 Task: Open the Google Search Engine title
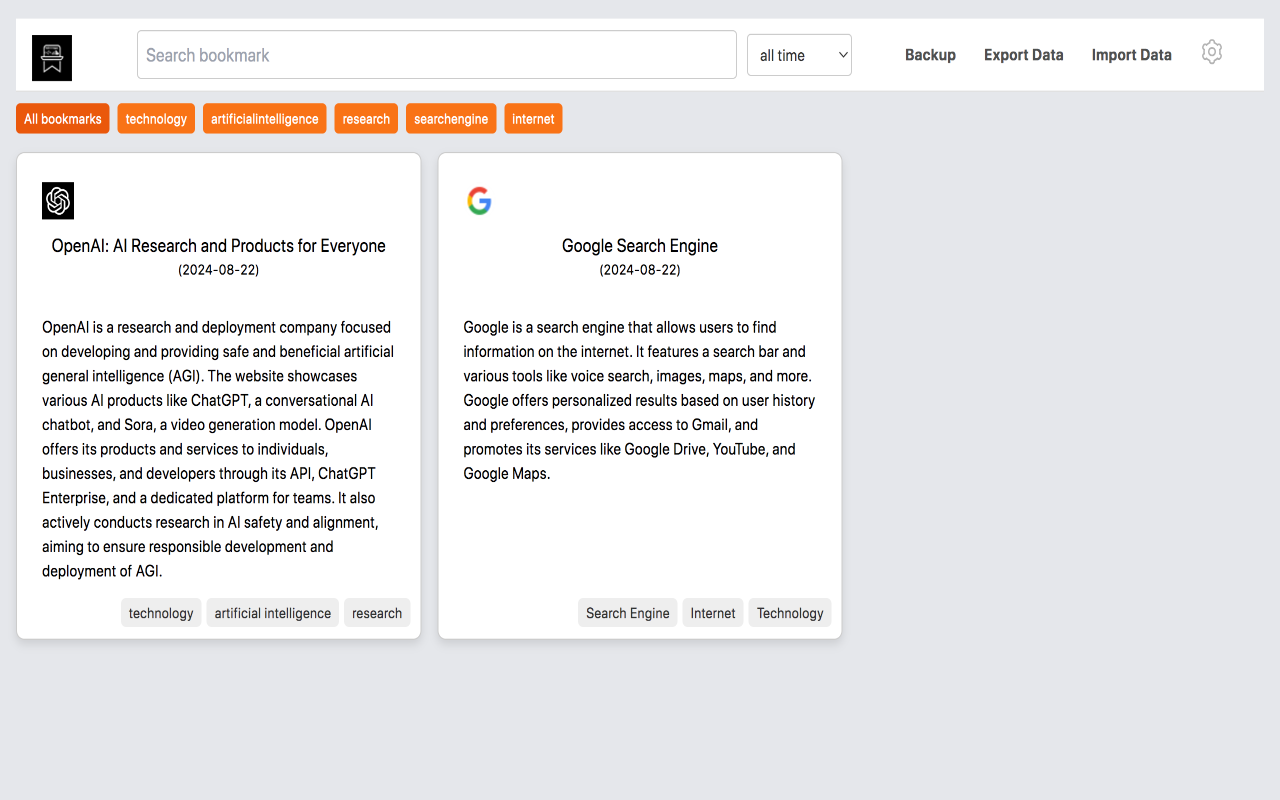point(640,246)
